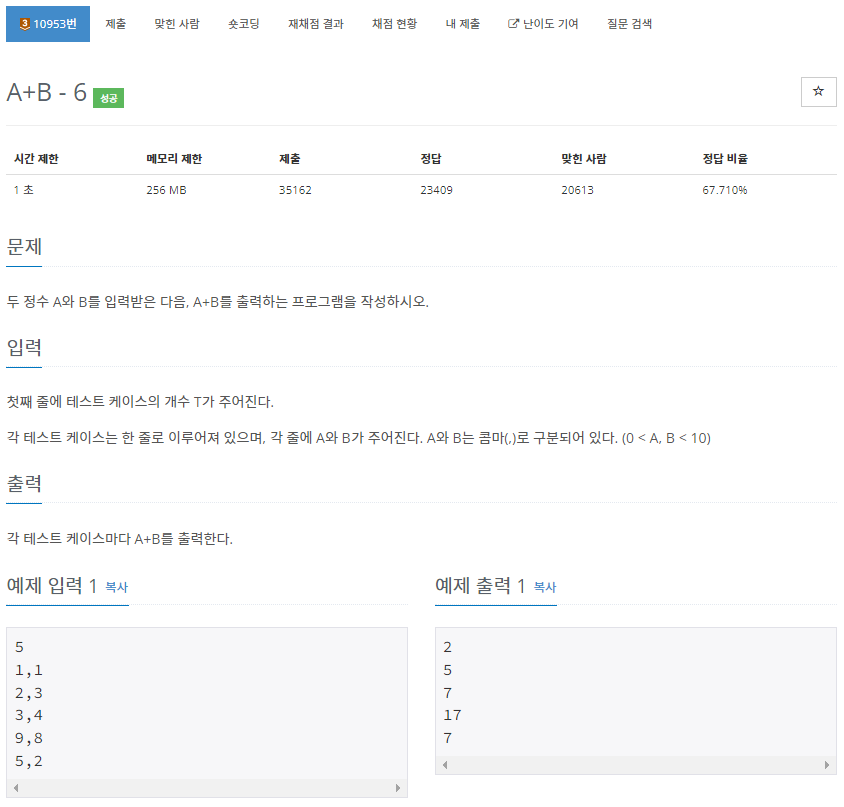
Task: Open the 맞힌 사람 tab
Action: coord(177,24)
